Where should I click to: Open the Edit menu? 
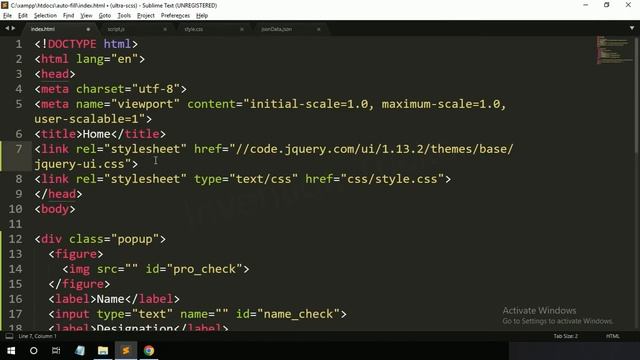tap(23, 16)
